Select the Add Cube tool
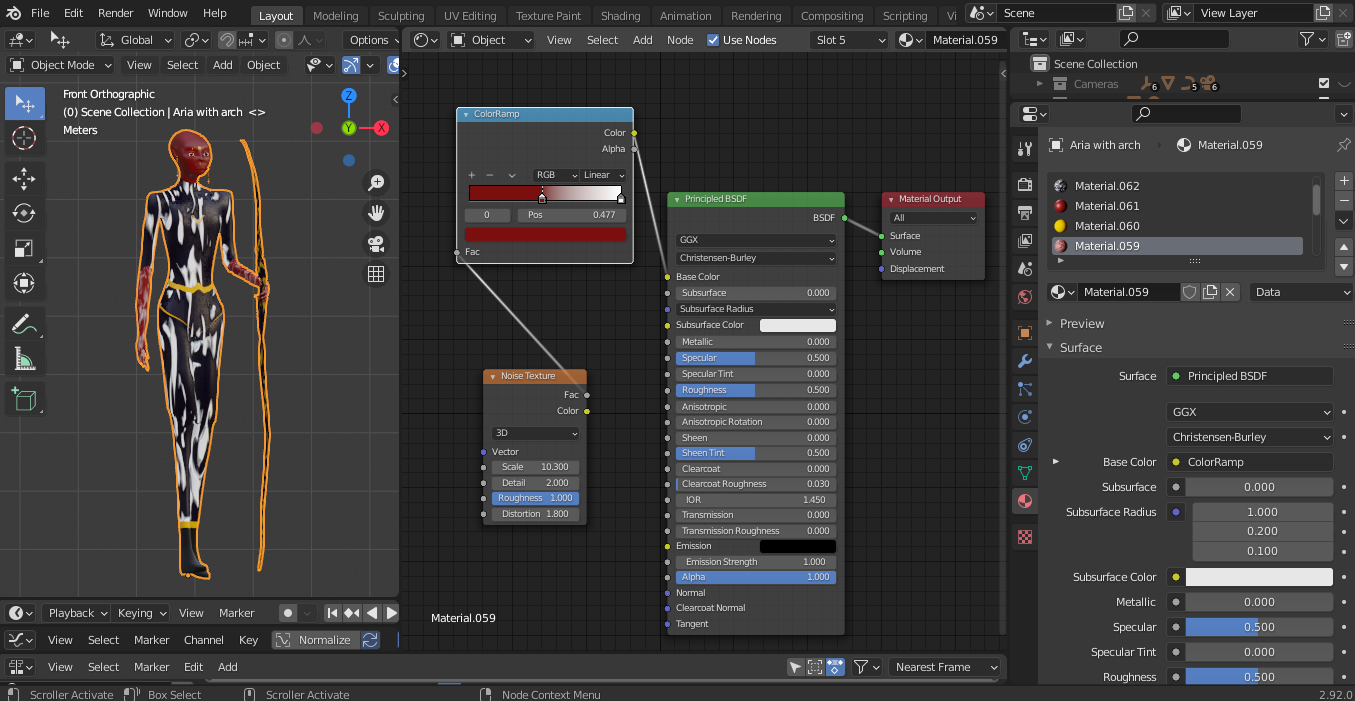Image resolution: width=1355 pixels, height=701 pixels. [x=24, y=399]
